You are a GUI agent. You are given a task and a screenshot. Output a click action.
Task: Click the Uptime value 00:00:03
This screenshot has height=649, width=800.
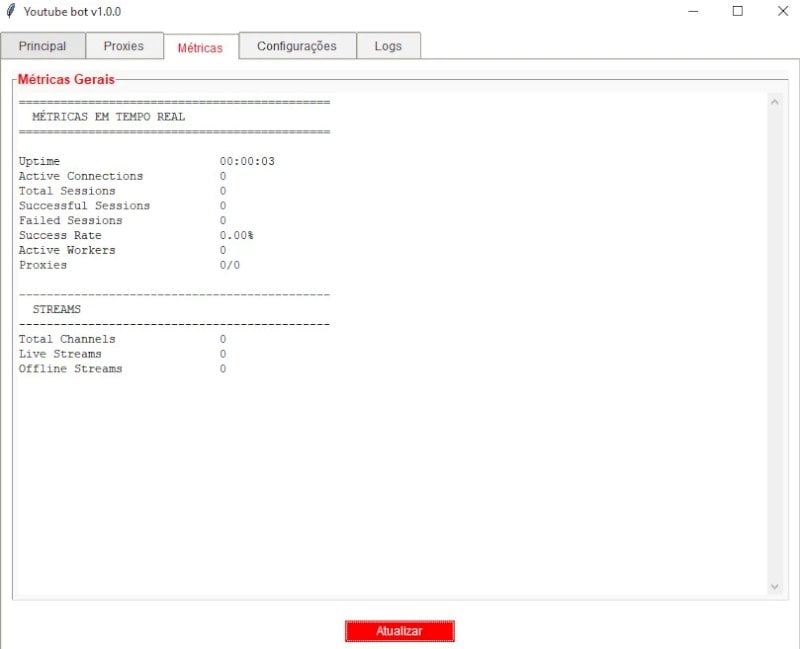click(247, 161)
